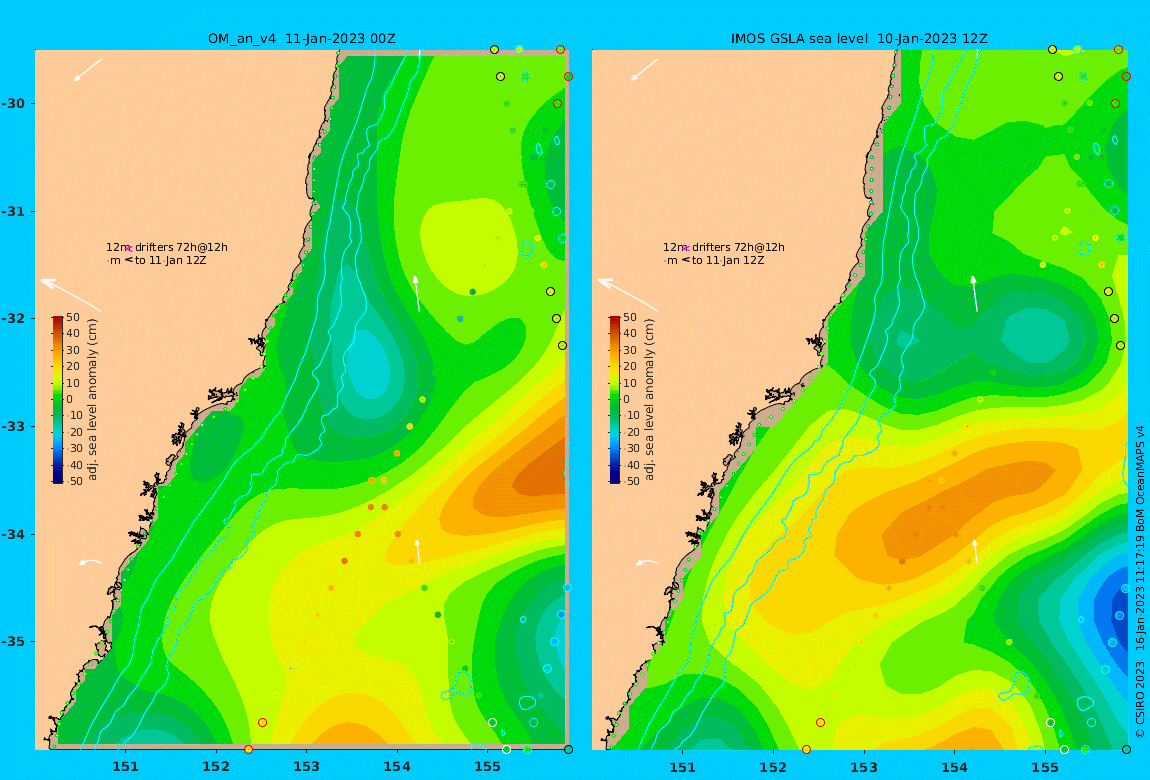Click the IMOS GSLA colorbar's adj. sea level anomaly label
The width and height of the screenshot is (1150, 780).
pyautogui.click(x=650, y=400)
